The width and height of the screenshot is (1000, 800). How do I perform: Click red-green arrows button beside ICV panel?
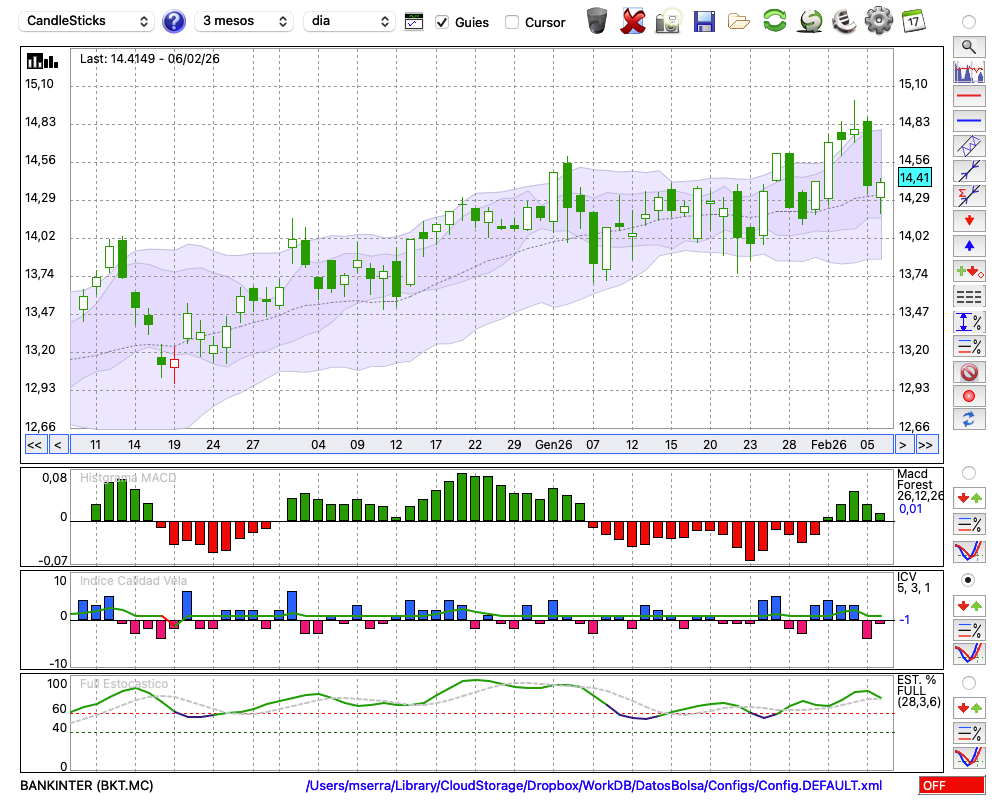click(x=969, y=605)
